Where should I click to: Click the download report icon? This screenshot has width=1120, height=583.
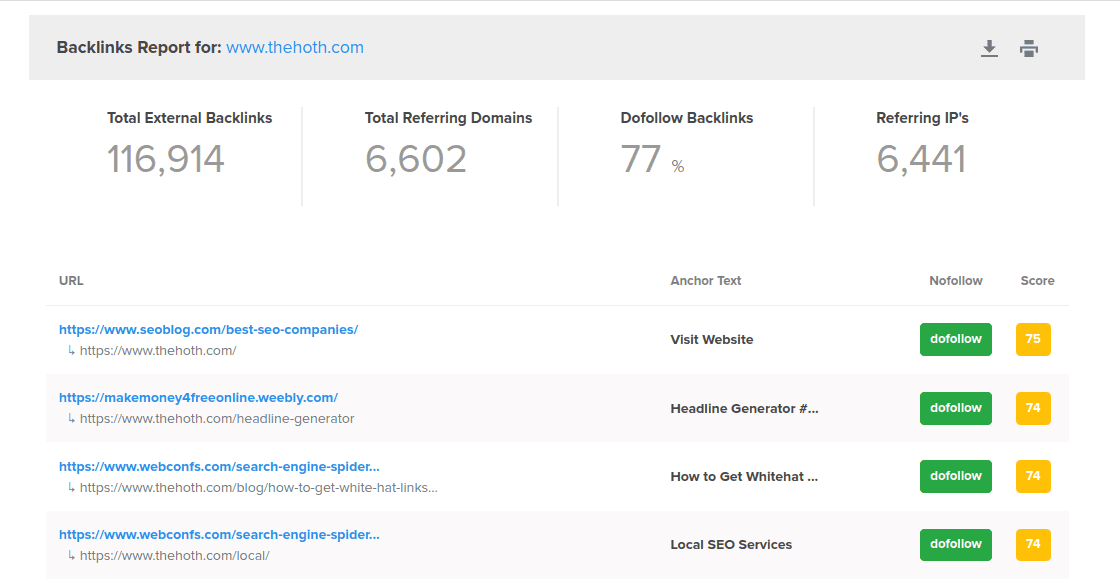(989, 47)
